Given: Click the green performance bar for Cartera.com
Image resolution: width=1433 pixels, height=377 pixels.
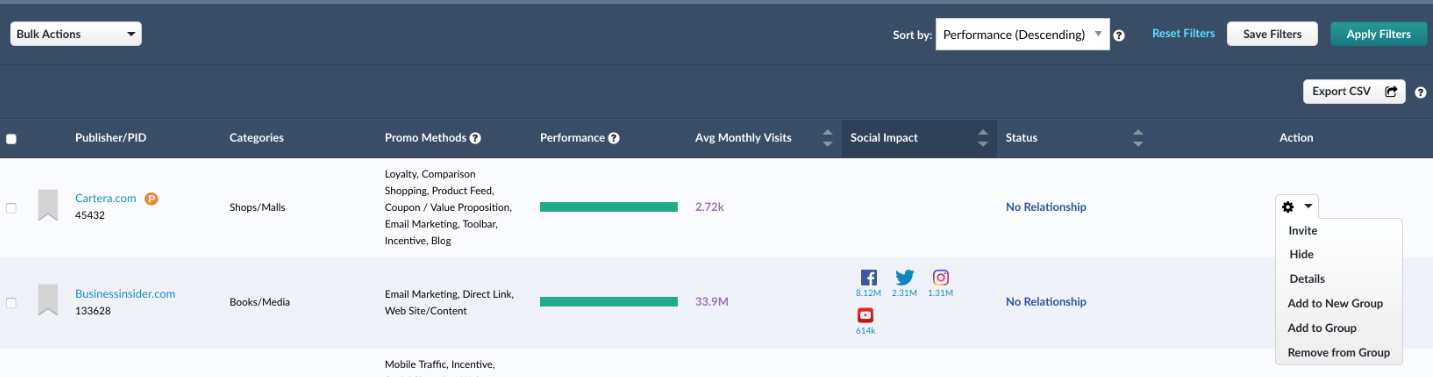Looking at the screenshot, I should 609,207.
